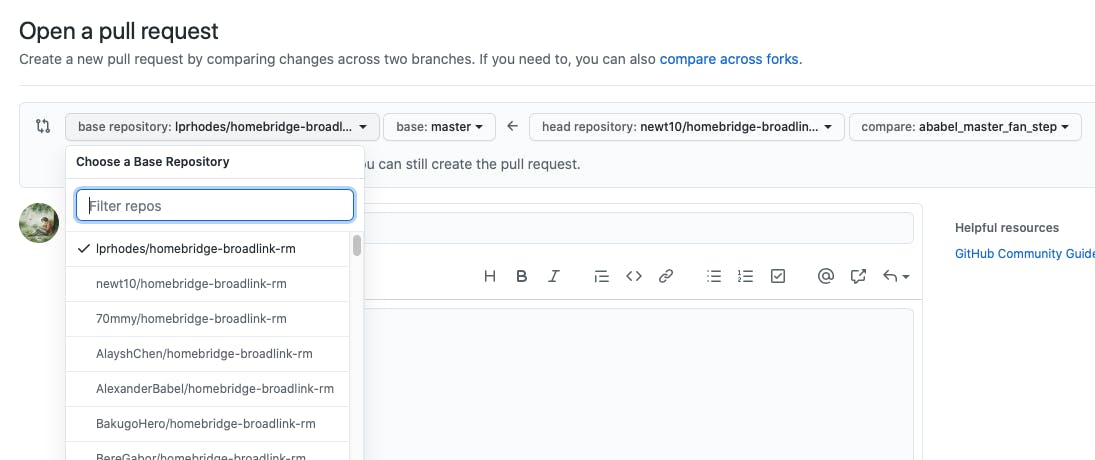
Task: Open the GitHub Community Guide link
Action: [1024, 253]
